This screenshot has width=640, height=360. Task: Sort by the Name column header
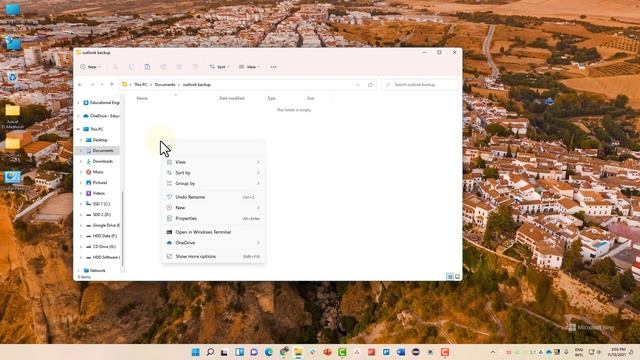tap(142, 98)
